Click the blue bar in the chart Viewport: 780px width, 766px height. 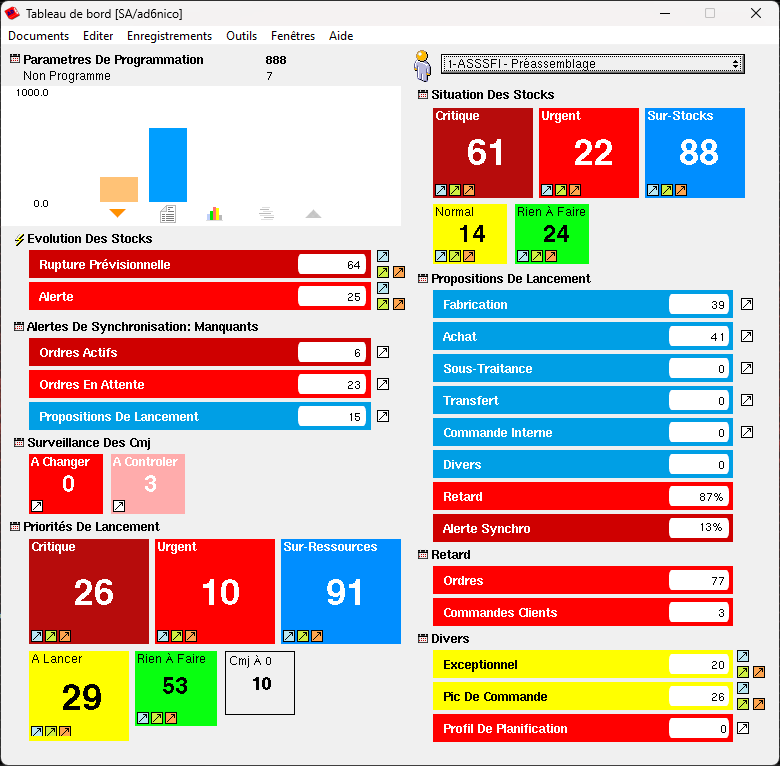click(168, 165)
